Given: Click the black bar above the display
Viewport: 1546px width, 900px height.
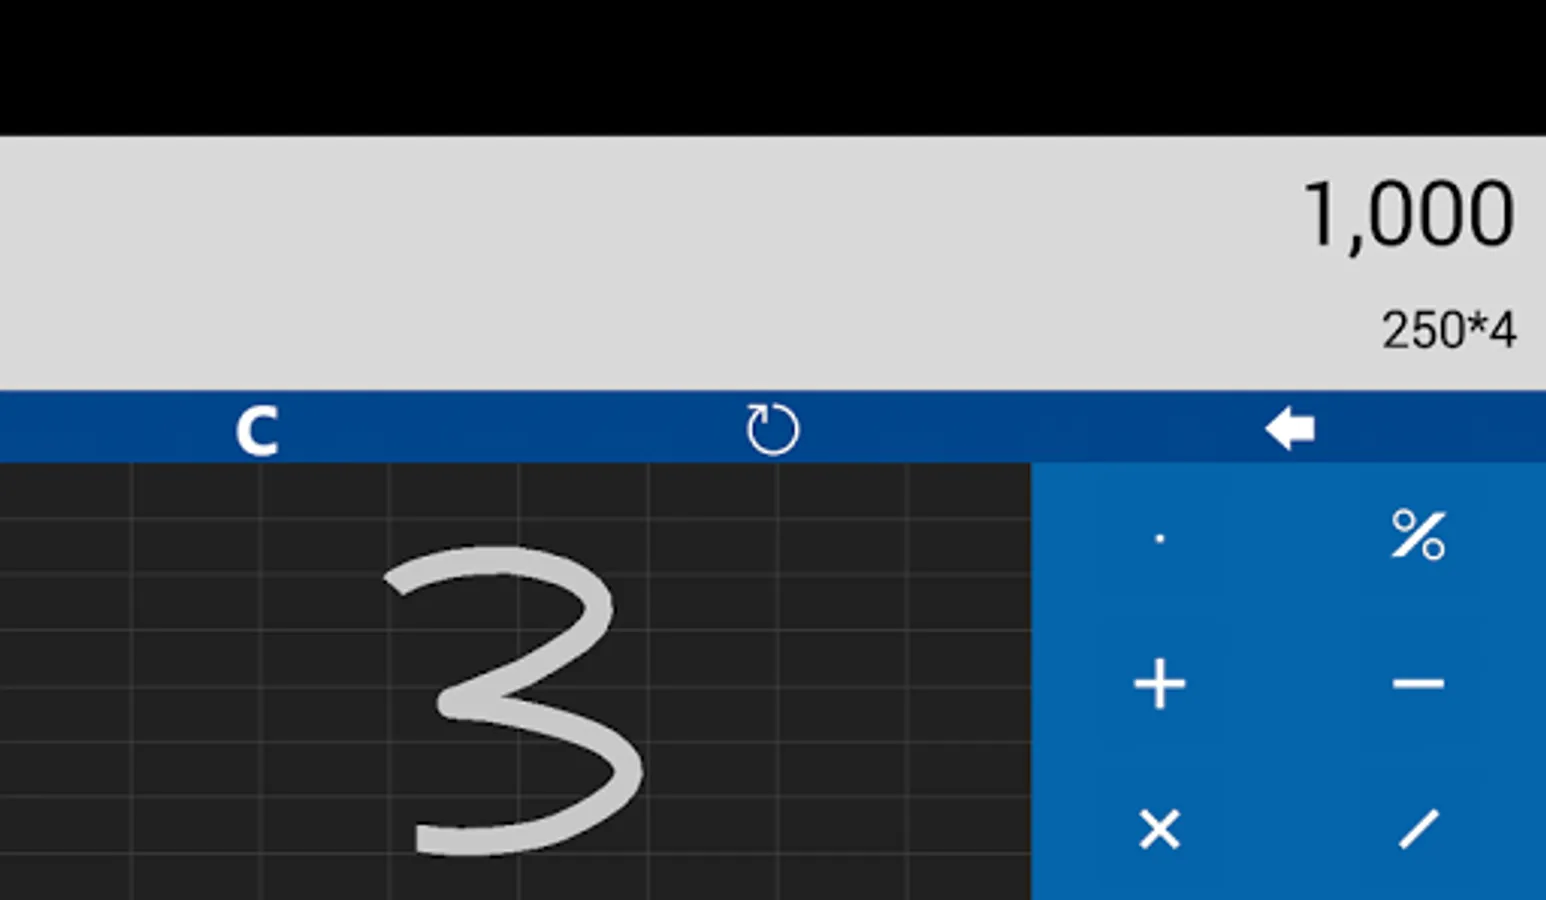Looking at the screenshot, I should 773,67.
